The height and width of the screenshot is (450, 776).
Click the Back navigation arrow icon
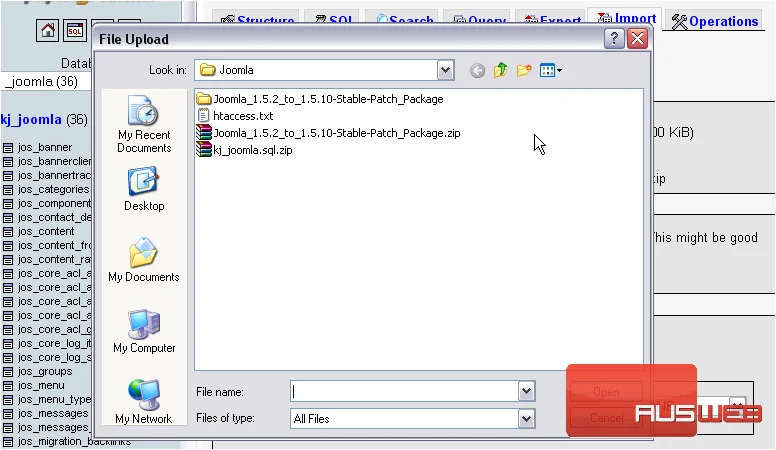[478, 71]
